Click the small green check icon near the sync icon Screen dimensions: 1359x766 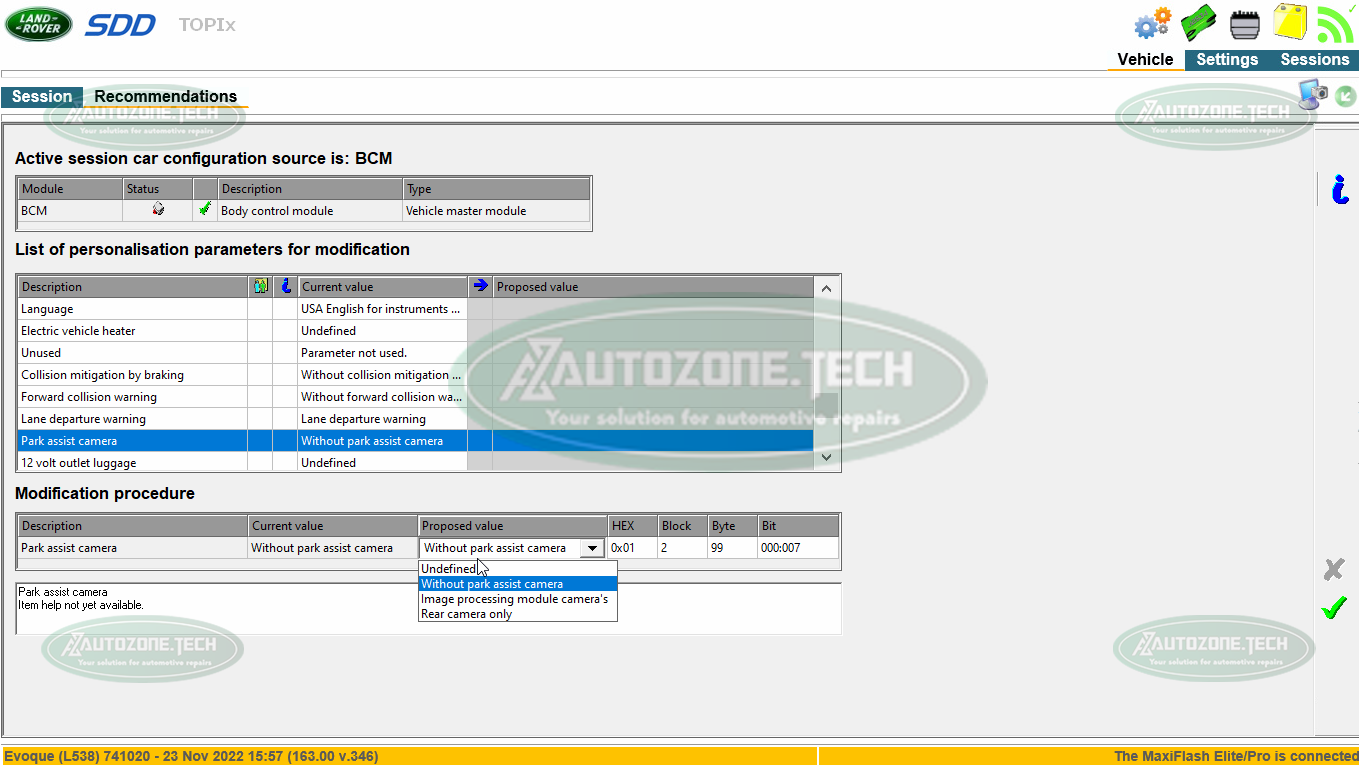pos(1345,96)
